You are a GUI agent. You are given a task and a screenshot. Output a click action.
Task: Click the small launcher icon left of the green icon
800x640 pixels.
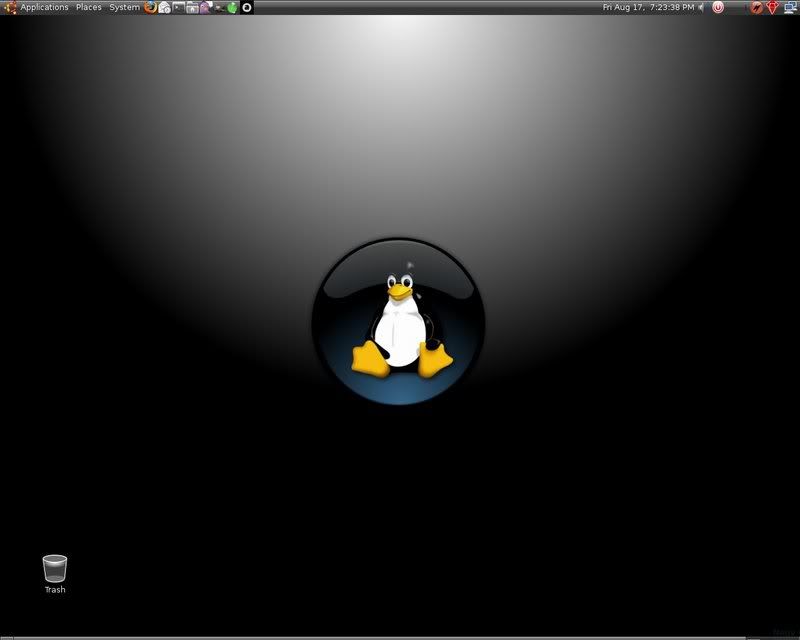[219, 8]
